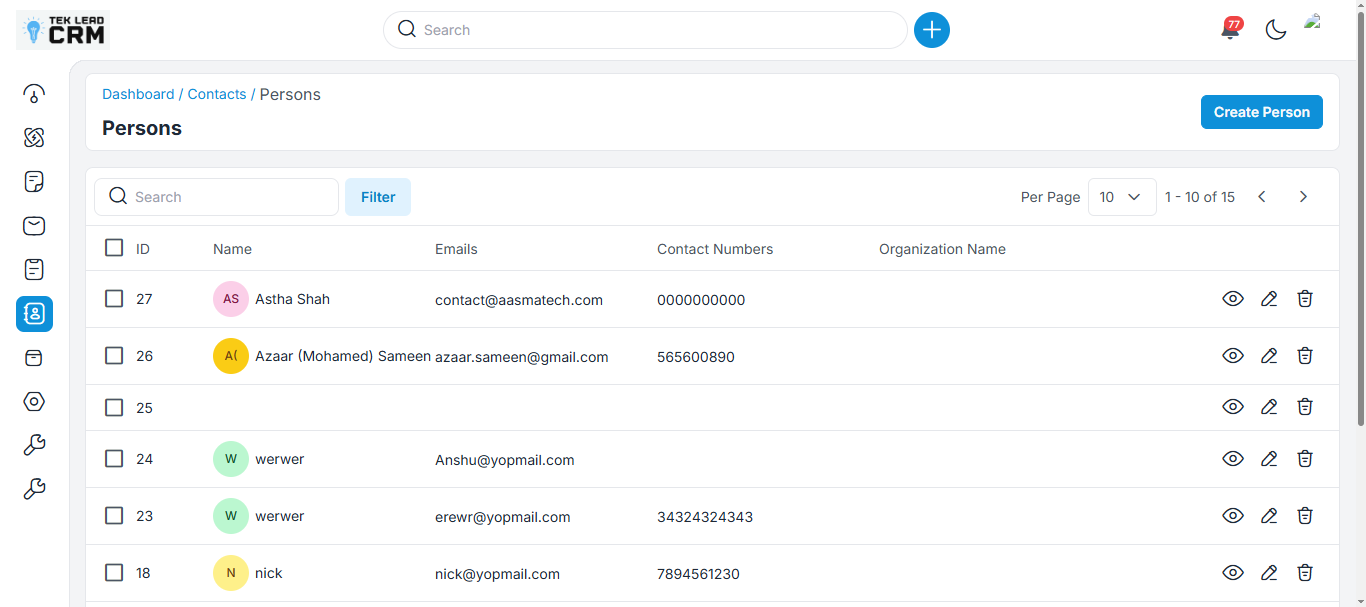This screenshot has width=1366, height=607.
Task: Tick the select-all checkbox in table header
Action: (x=114, y=248)
